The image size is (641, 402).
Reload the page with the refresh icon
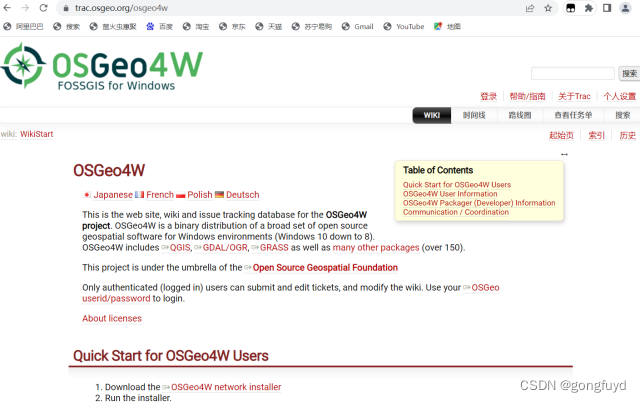click(44, 8)
